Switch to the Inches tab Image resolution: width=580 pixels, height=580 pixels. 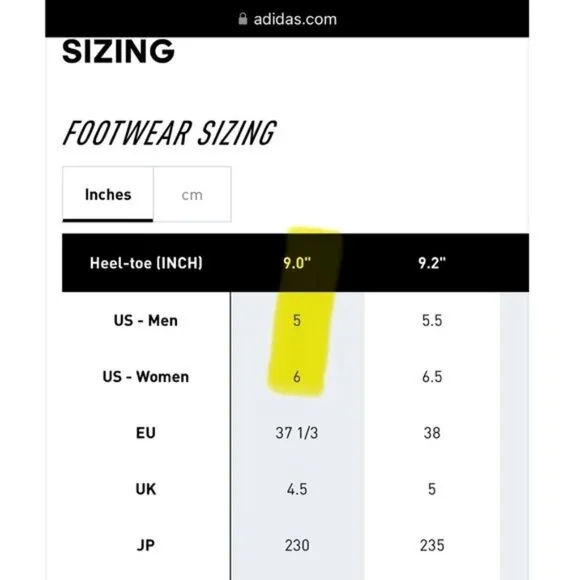(108, 194)
